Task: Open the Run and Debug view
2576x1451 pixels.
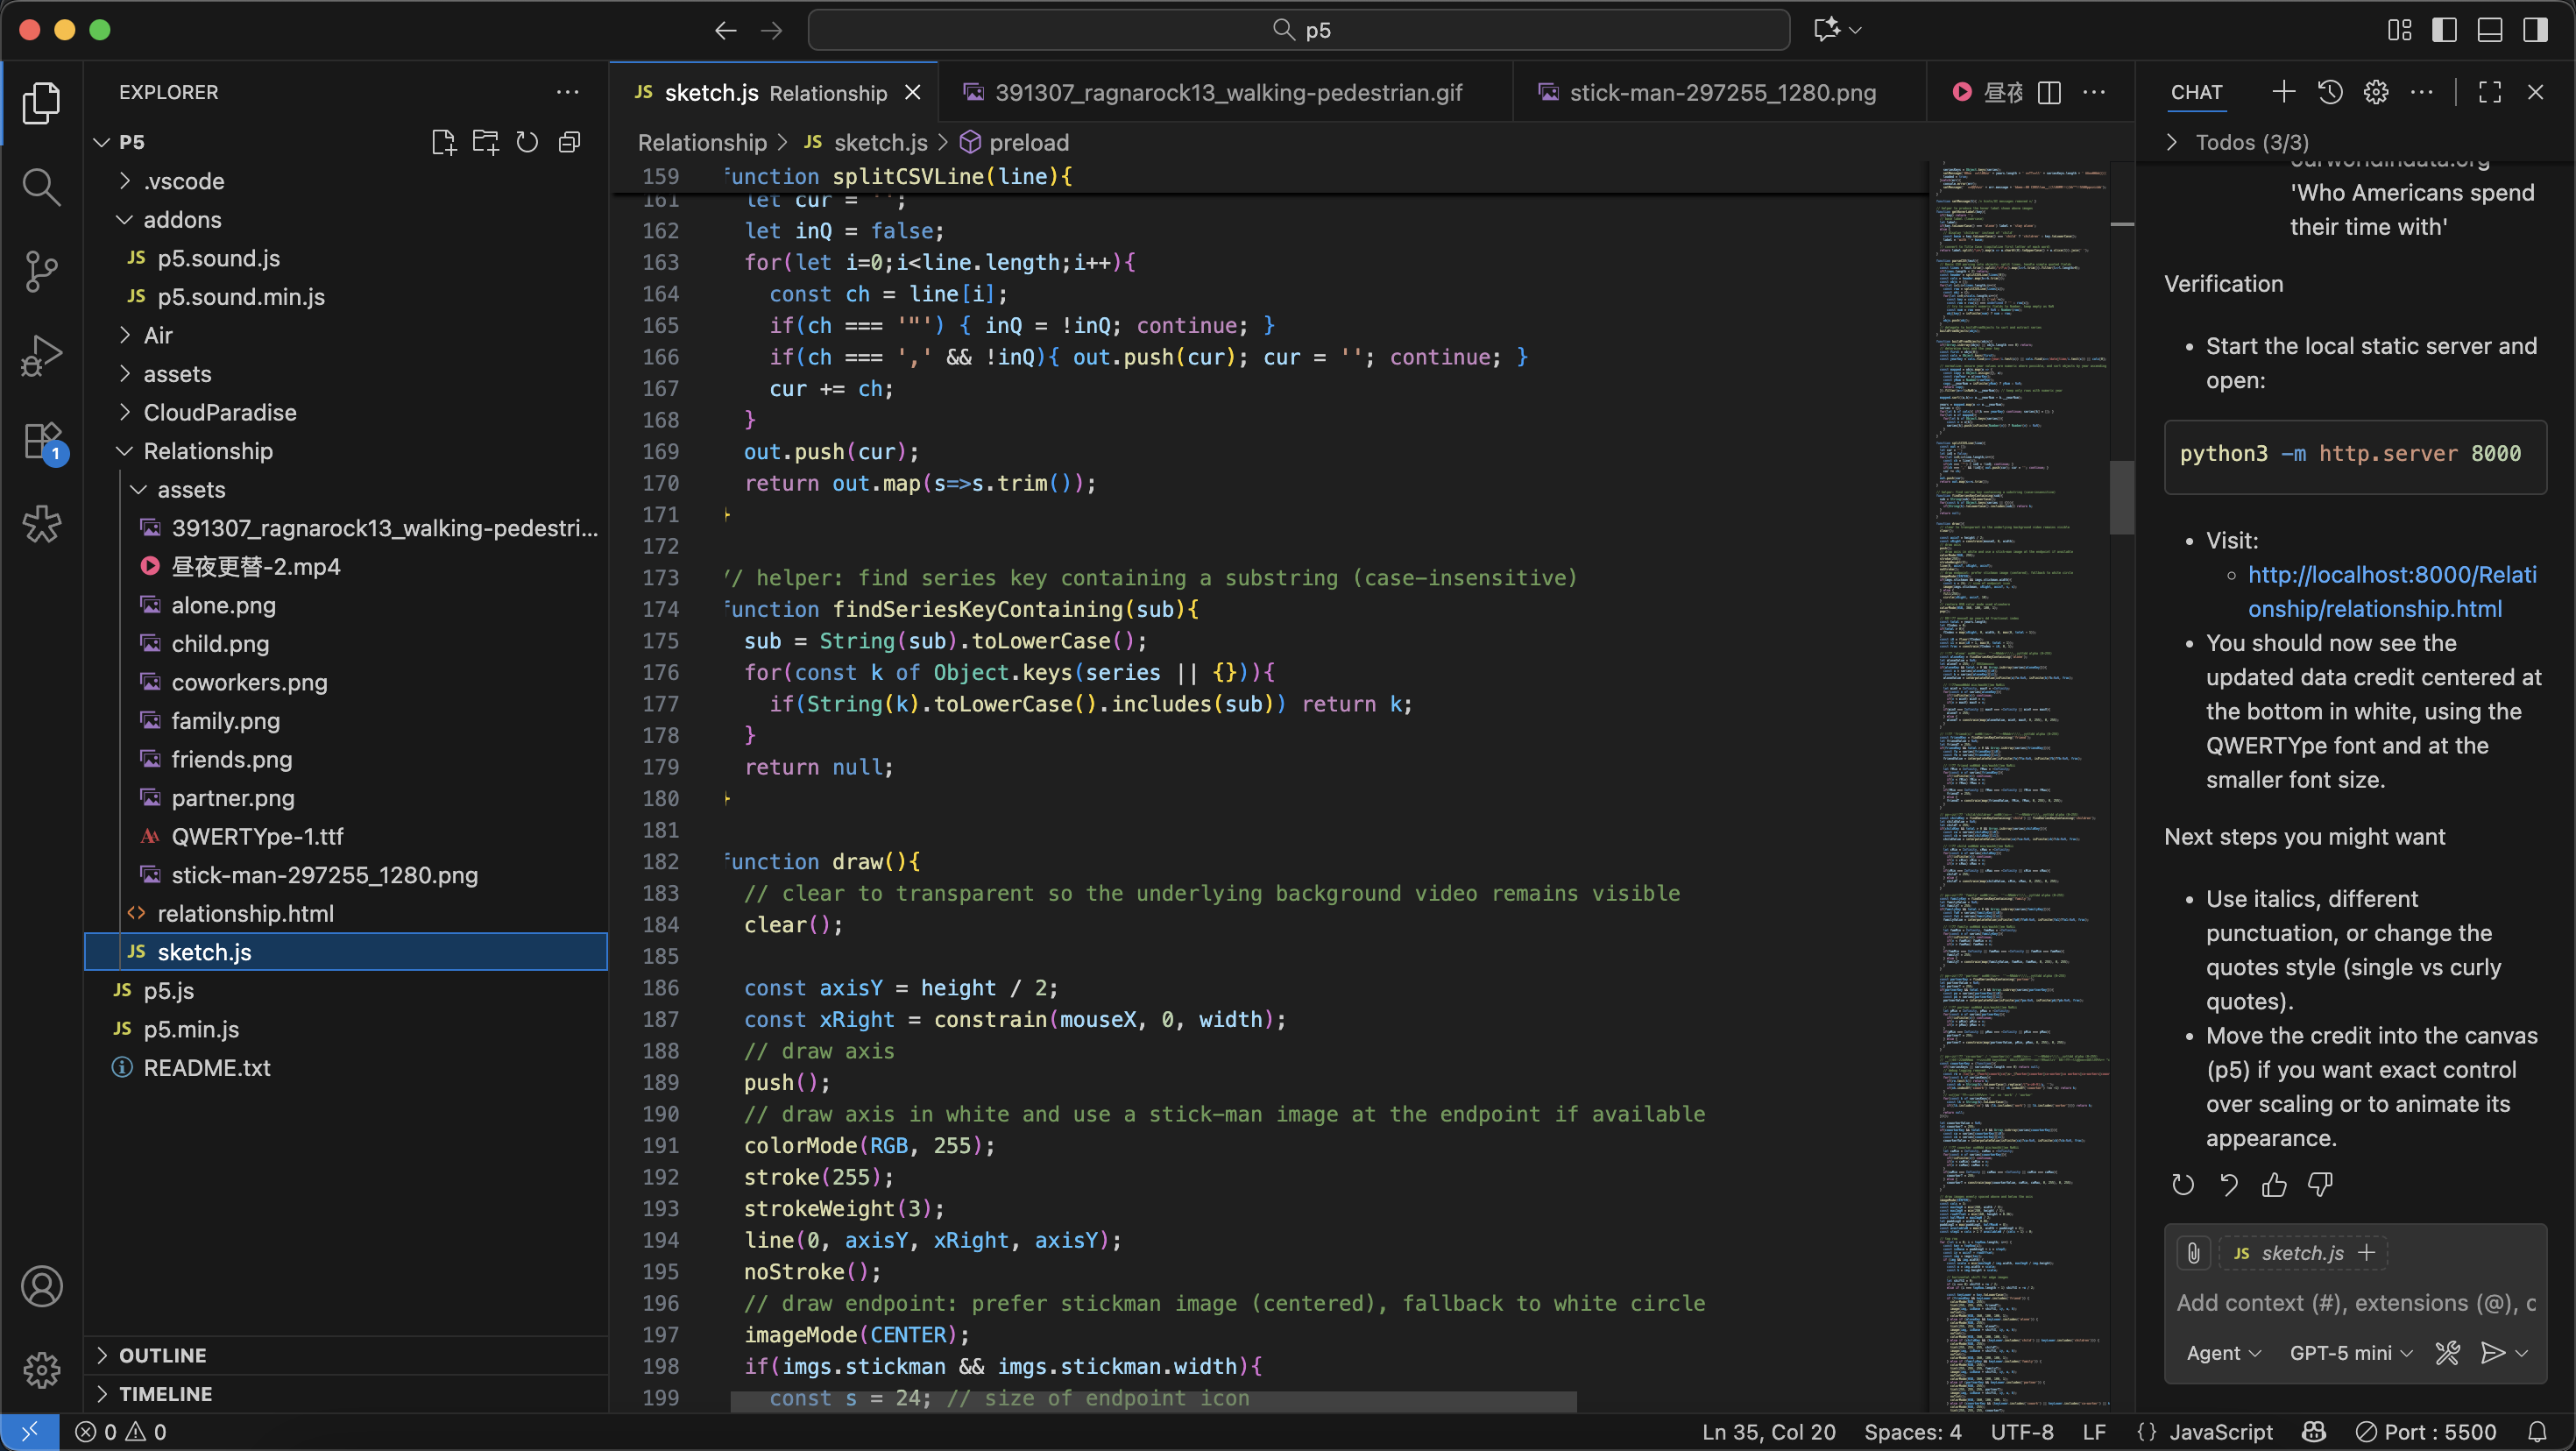Action: (x=42, y=354)
